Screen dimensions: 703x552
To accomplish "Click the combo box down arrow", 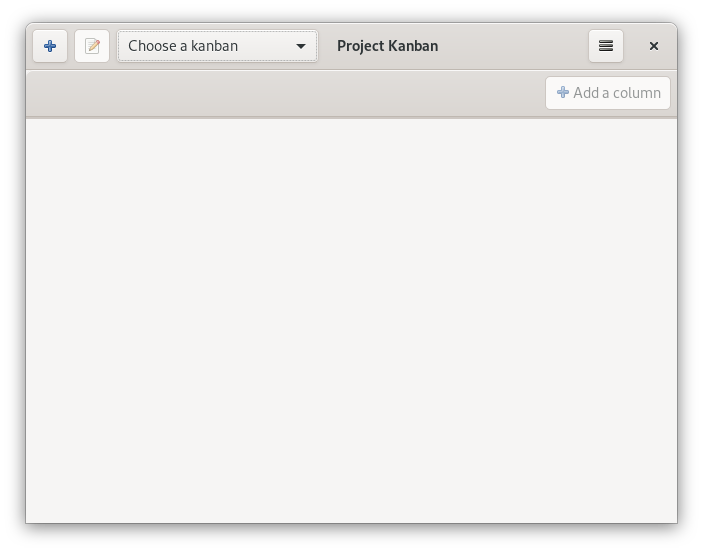I will tap(300, 46).
